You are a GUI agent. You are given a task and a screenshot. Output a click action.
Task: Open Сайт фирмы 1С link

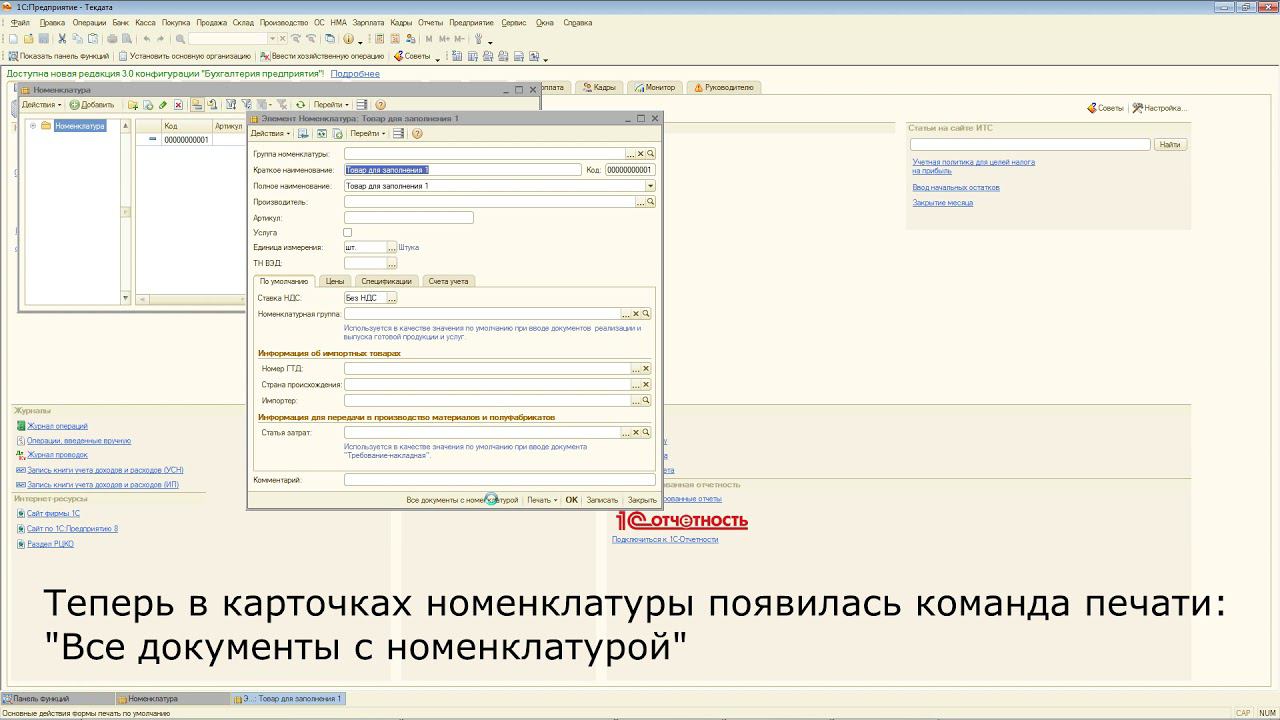point(53,514)
